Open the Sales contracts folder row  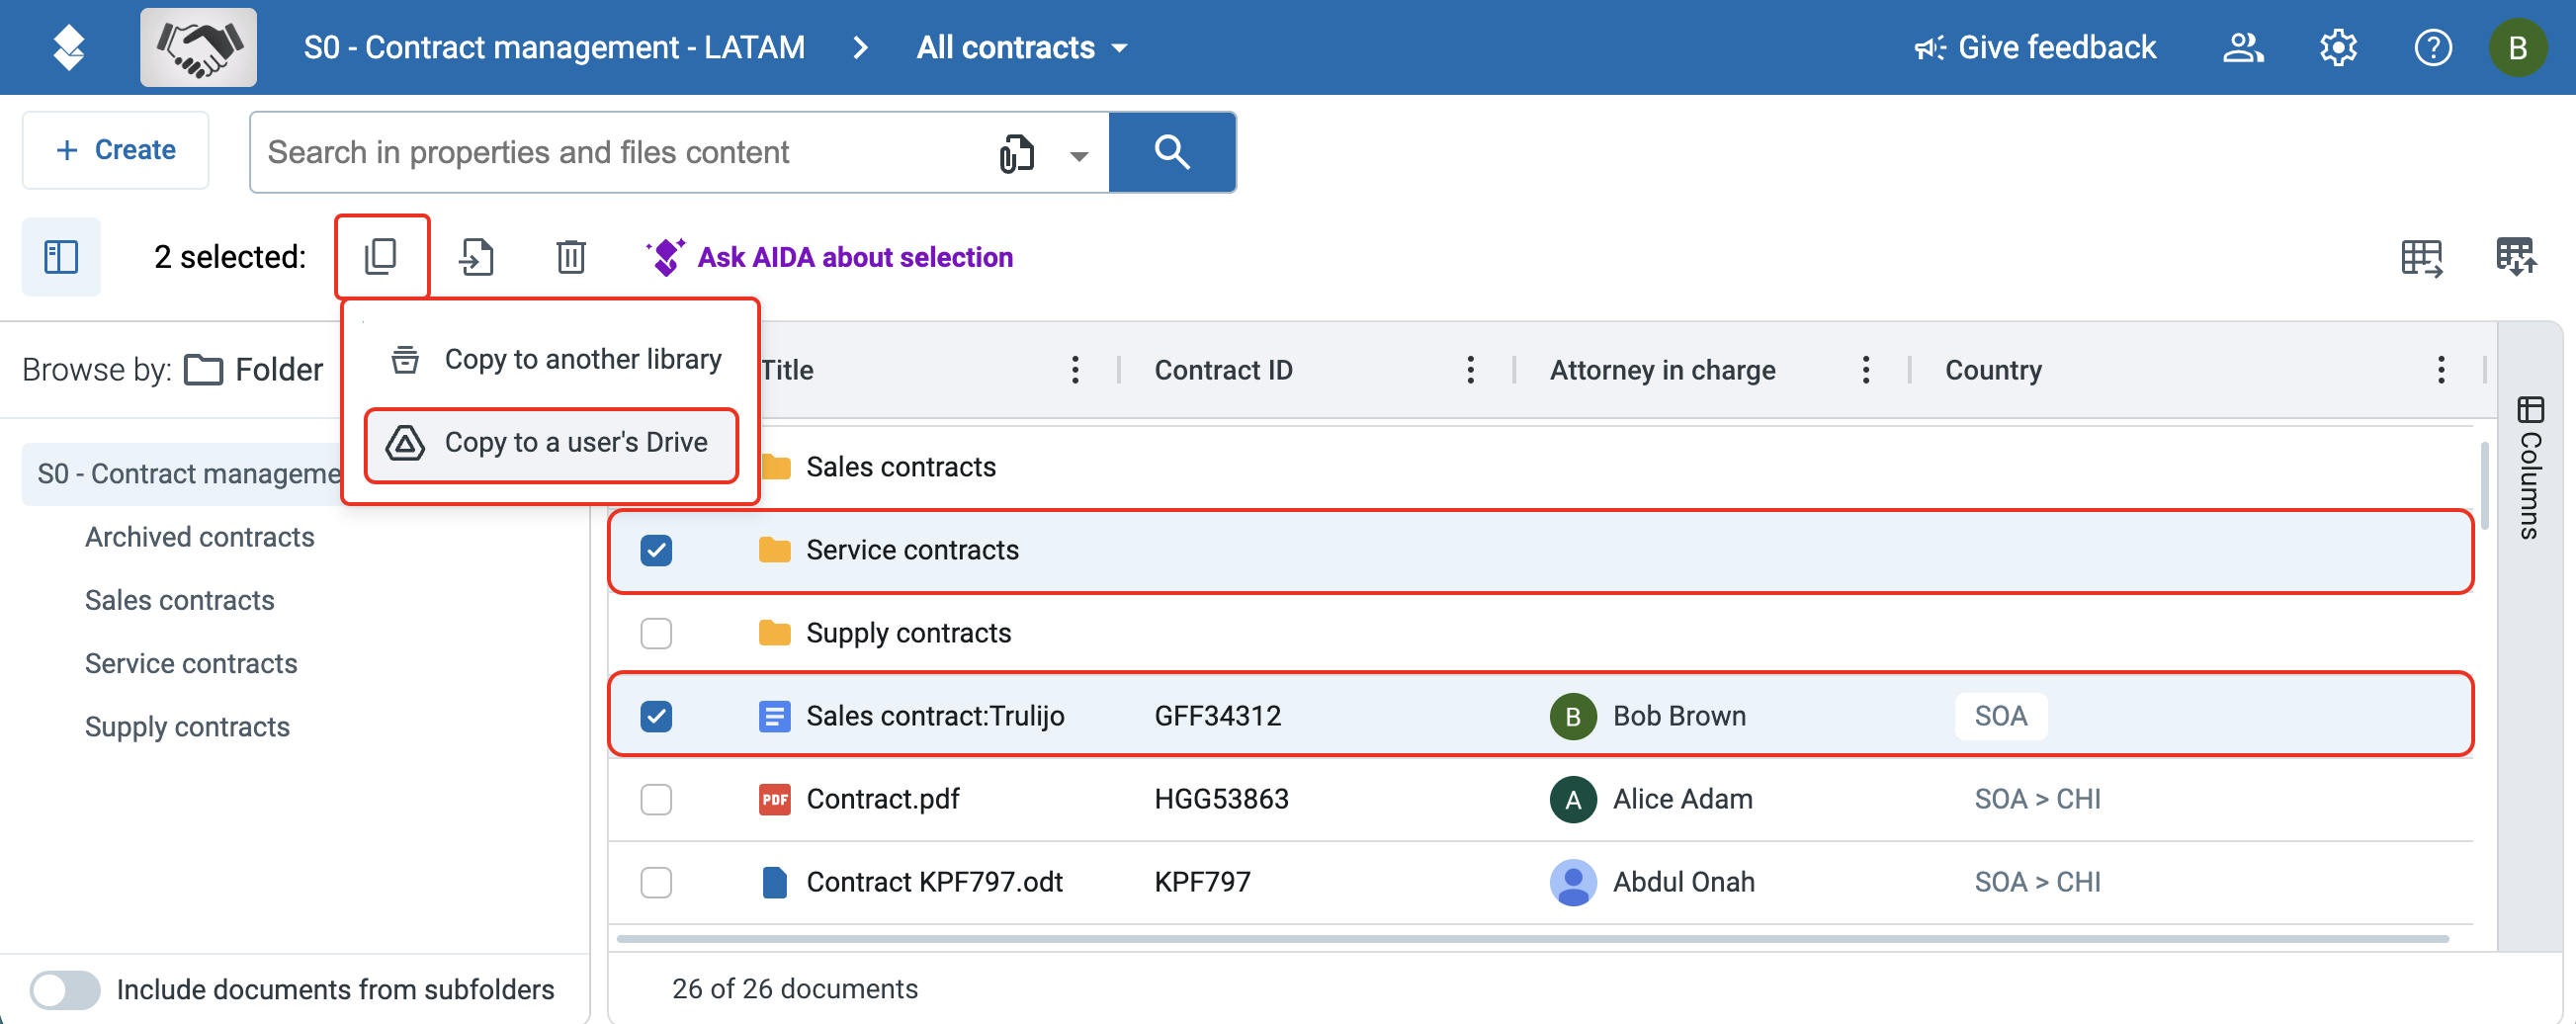coord(900,467)
